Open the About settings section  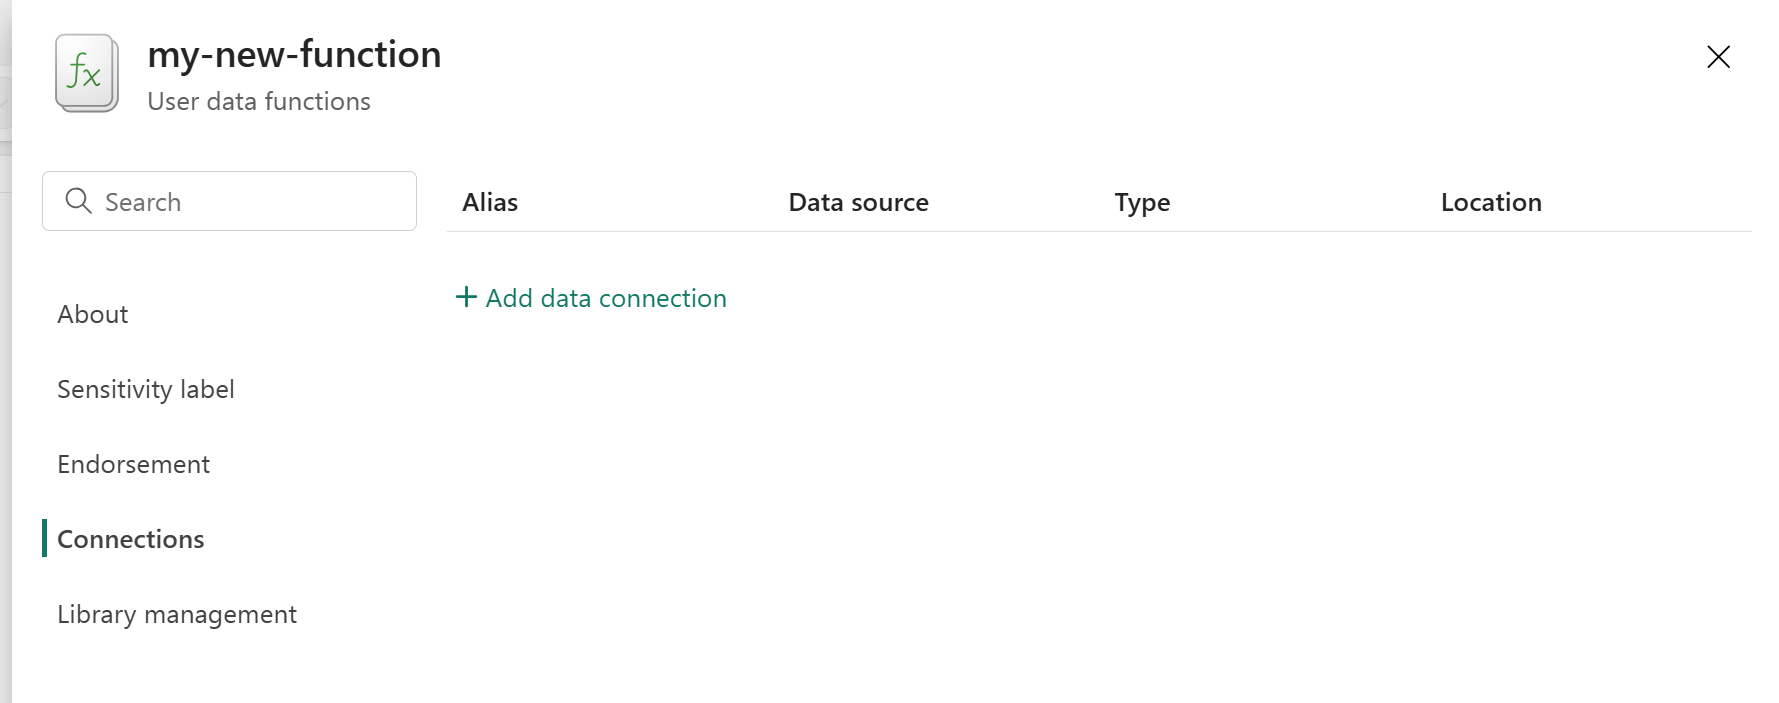pos(93,314)
